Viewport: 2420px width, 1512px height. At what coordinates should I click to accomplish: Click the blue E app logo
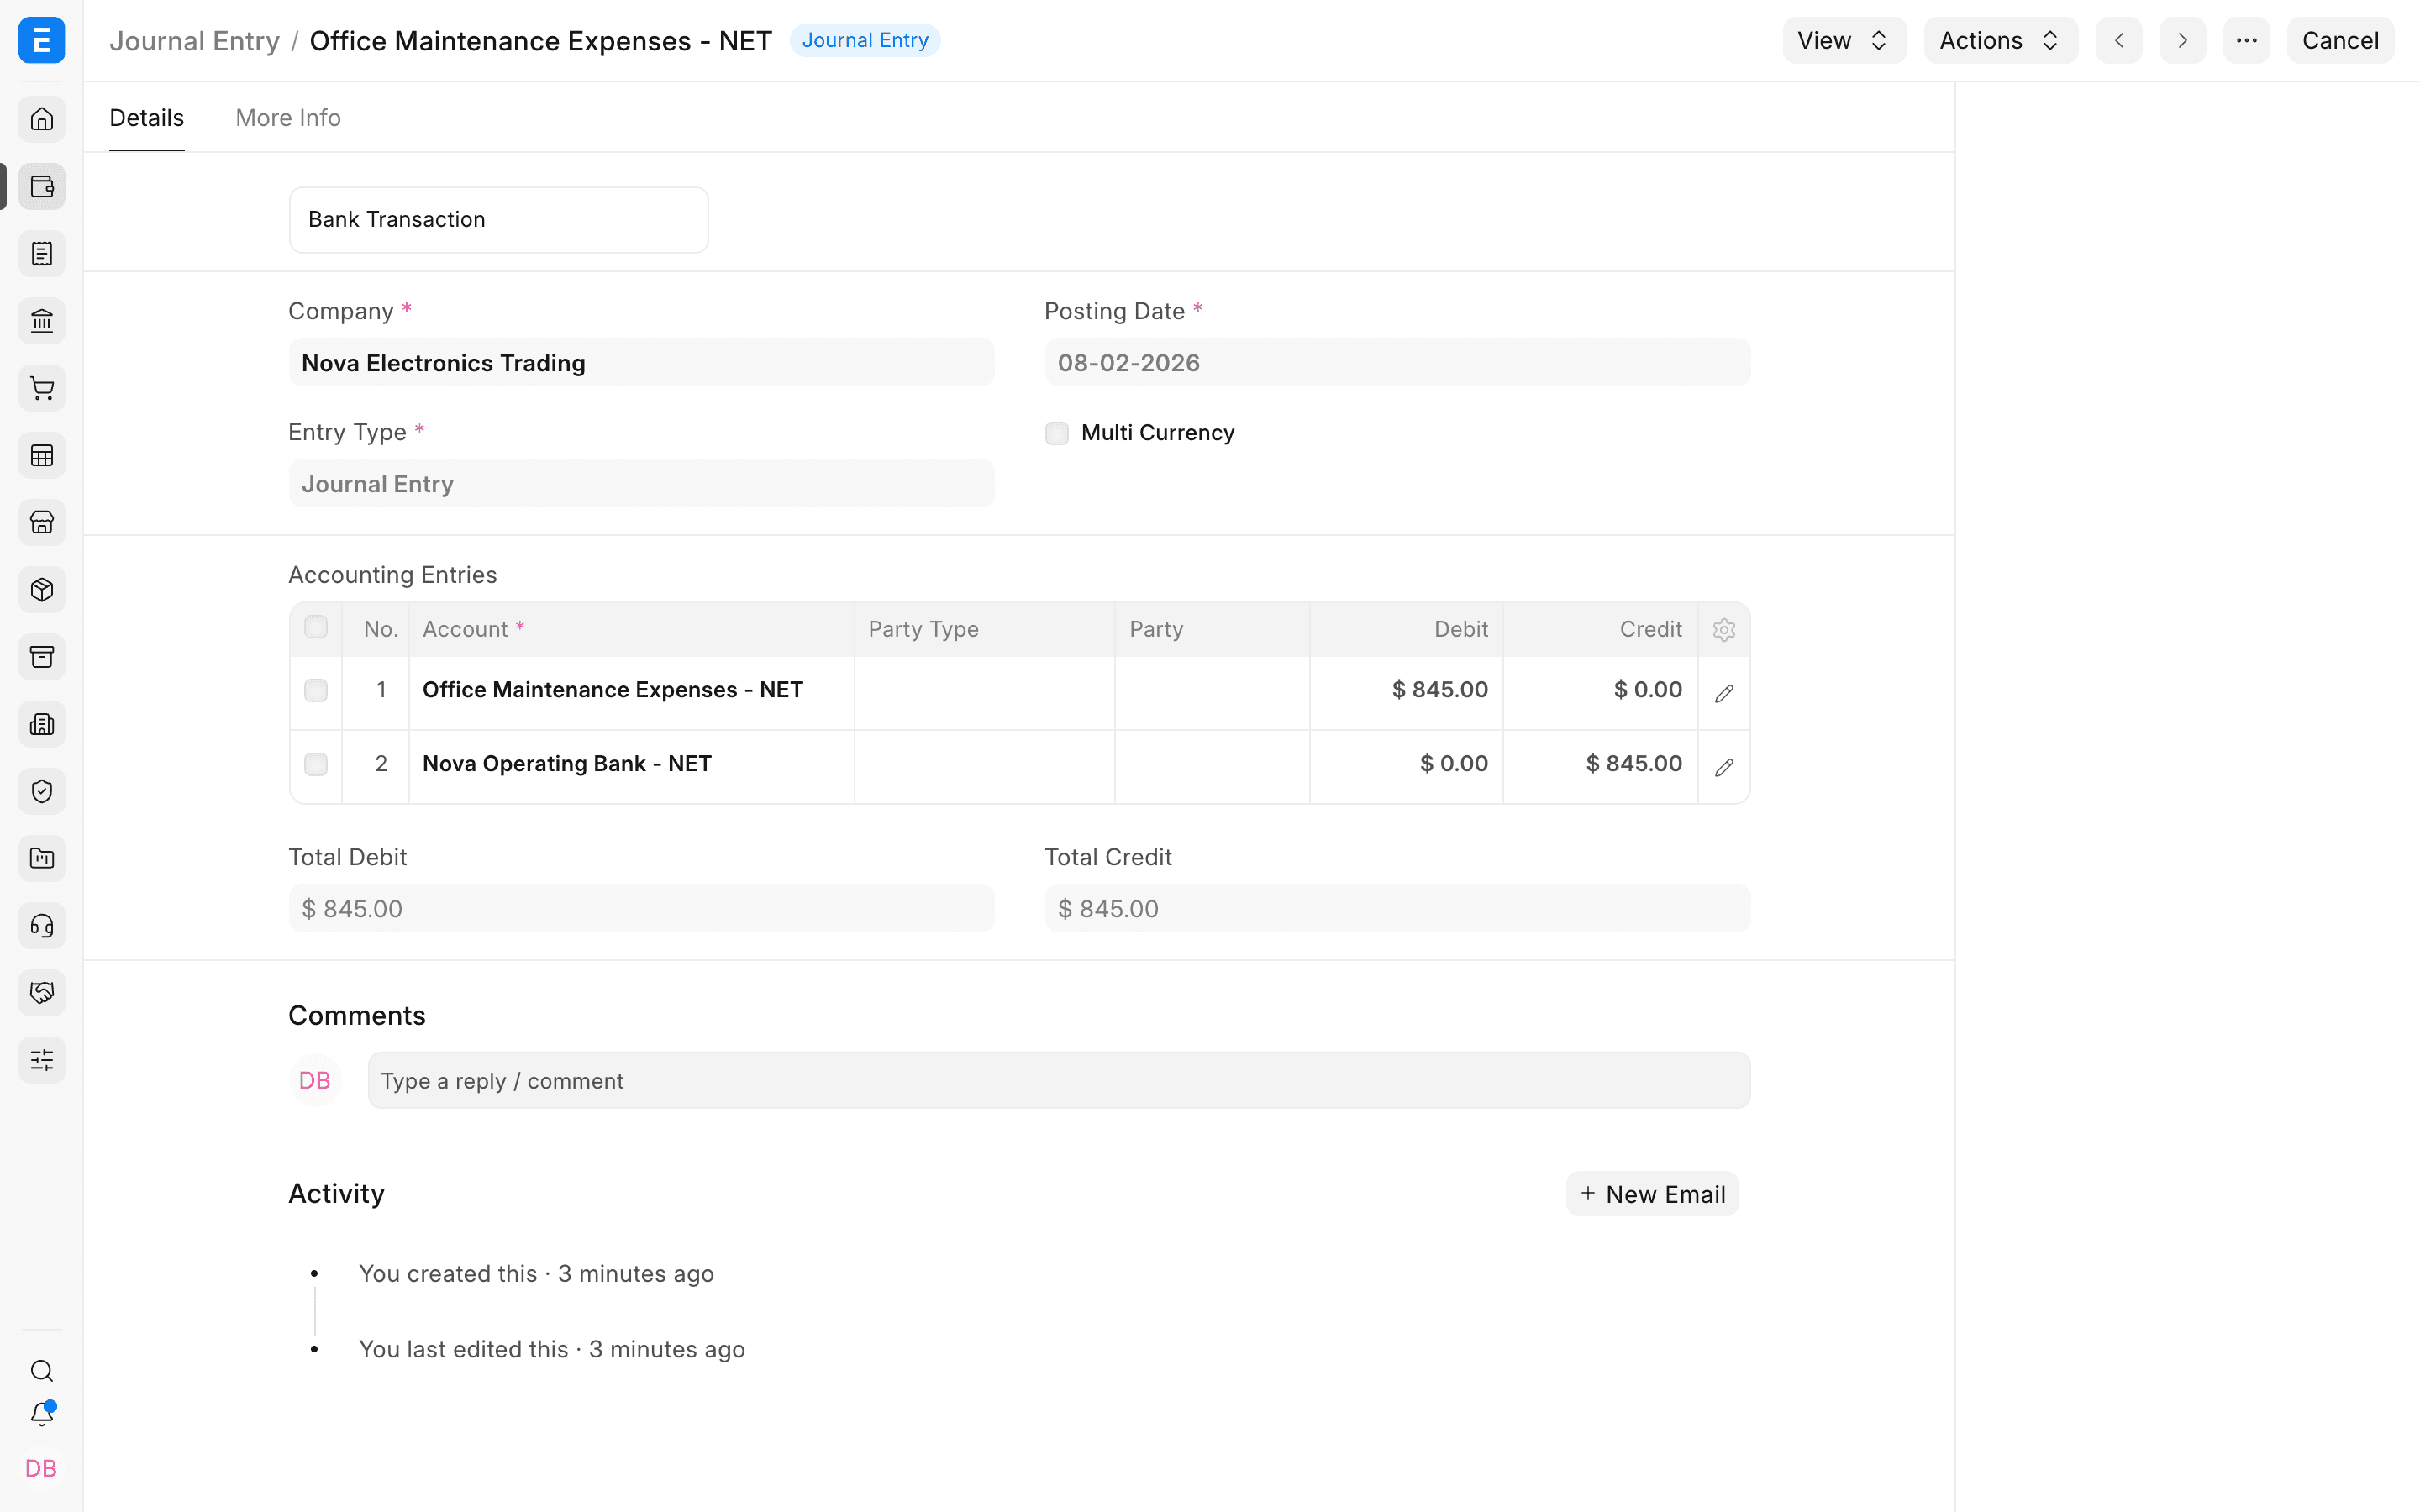(x=41, y=40)
